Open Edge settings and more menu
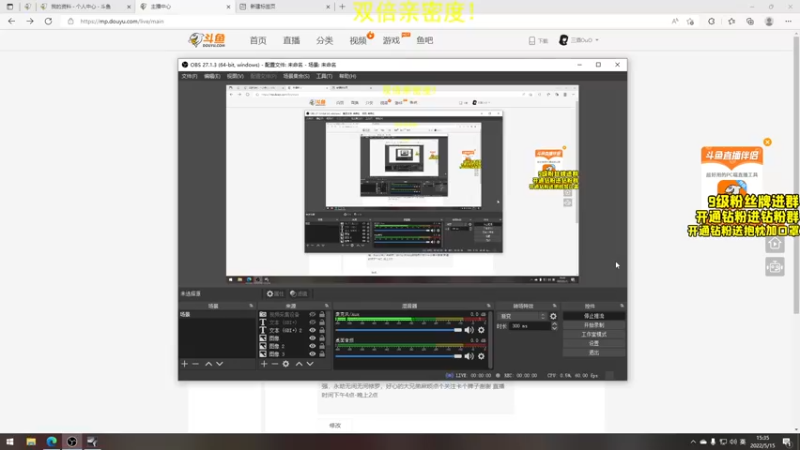This screenshot has height=450, width=800. coord(788,21)
